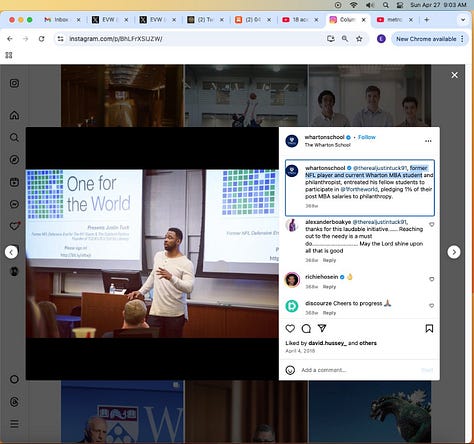Open Chrome profile avatar E

pyautogui.click(x=381, y=39)
